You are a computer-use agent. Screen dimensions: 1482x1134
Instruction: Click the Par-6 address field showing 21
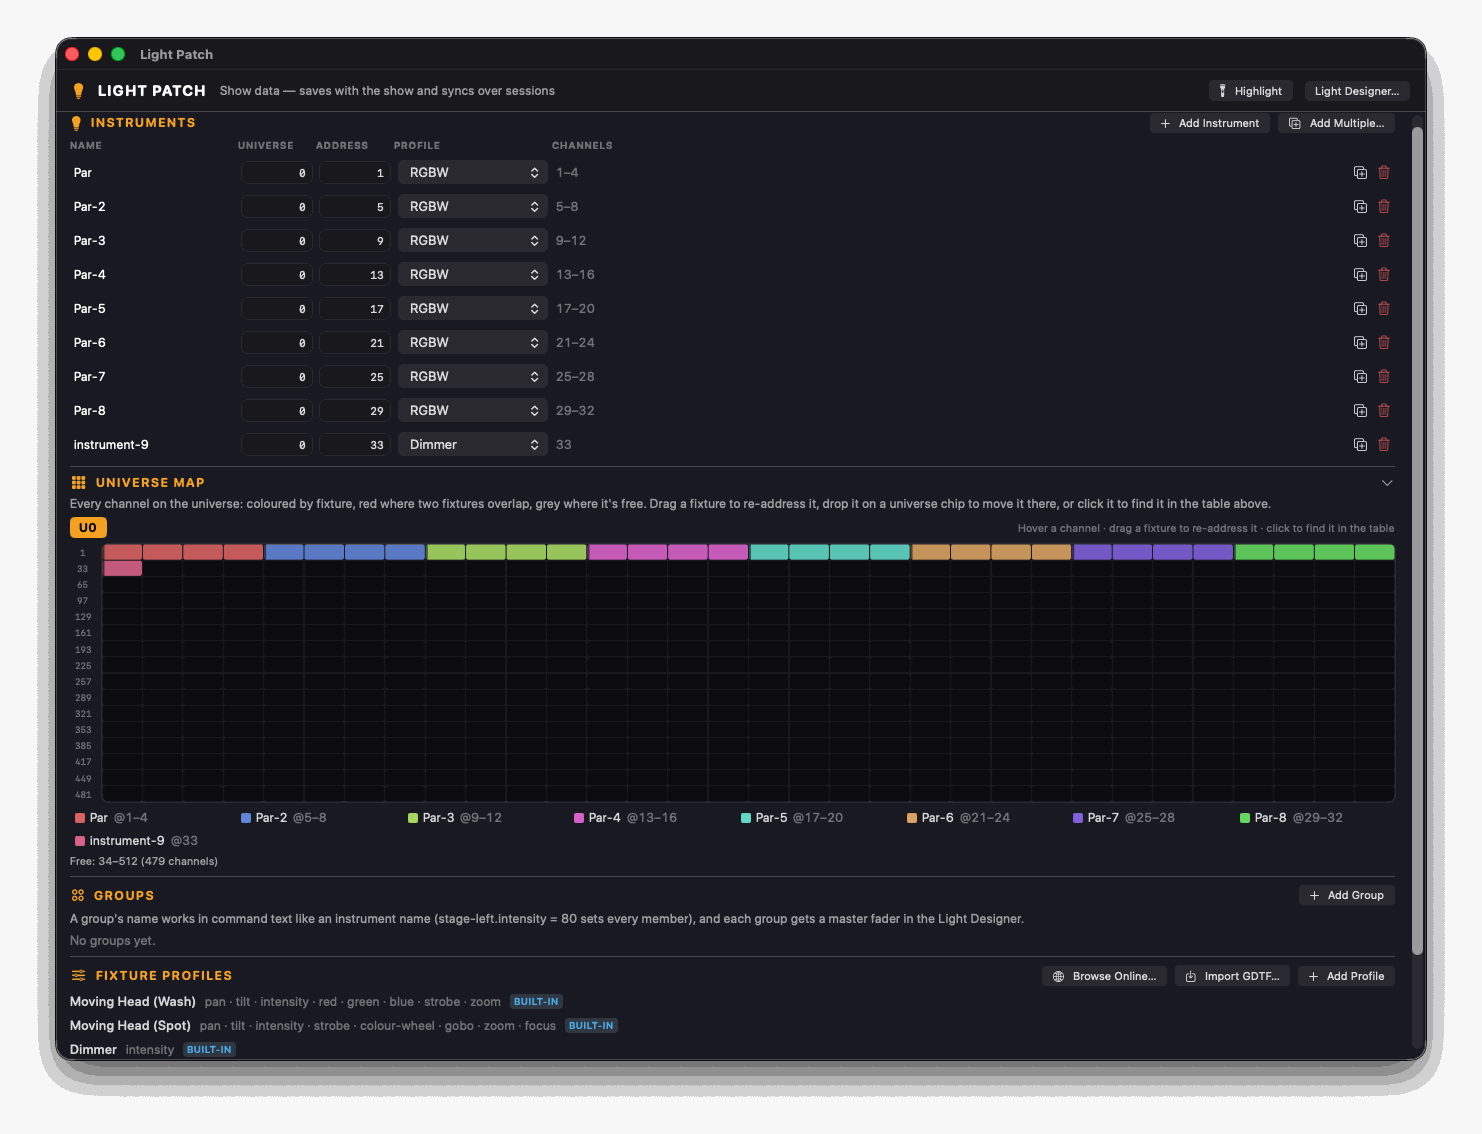(x=354, y=343)
